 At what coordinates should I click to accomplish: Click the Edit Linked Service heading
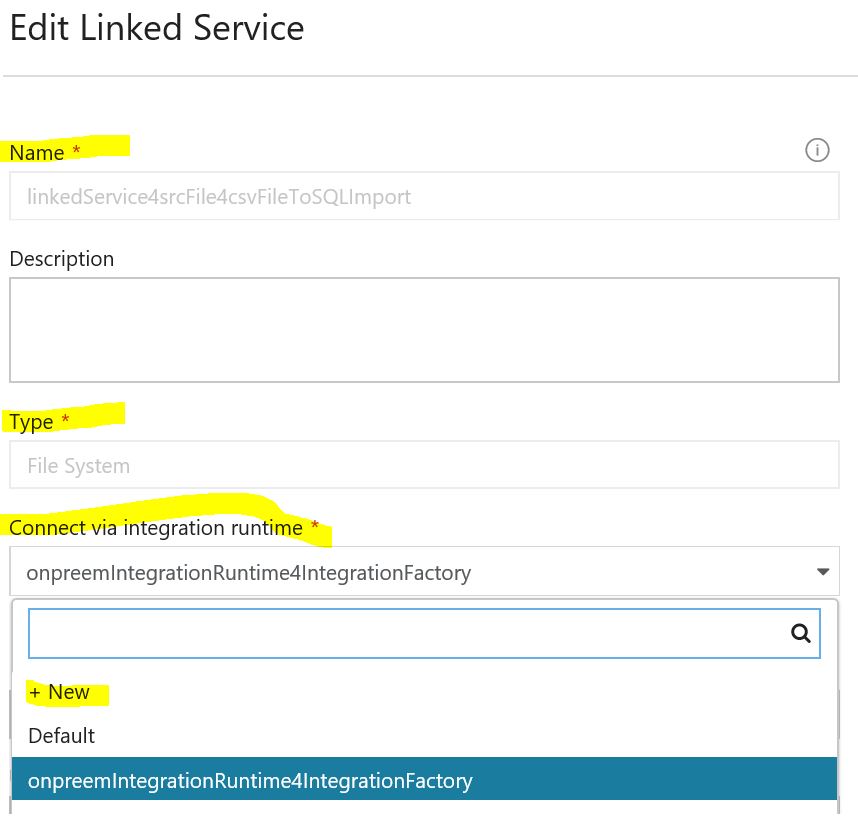(157, 28)
